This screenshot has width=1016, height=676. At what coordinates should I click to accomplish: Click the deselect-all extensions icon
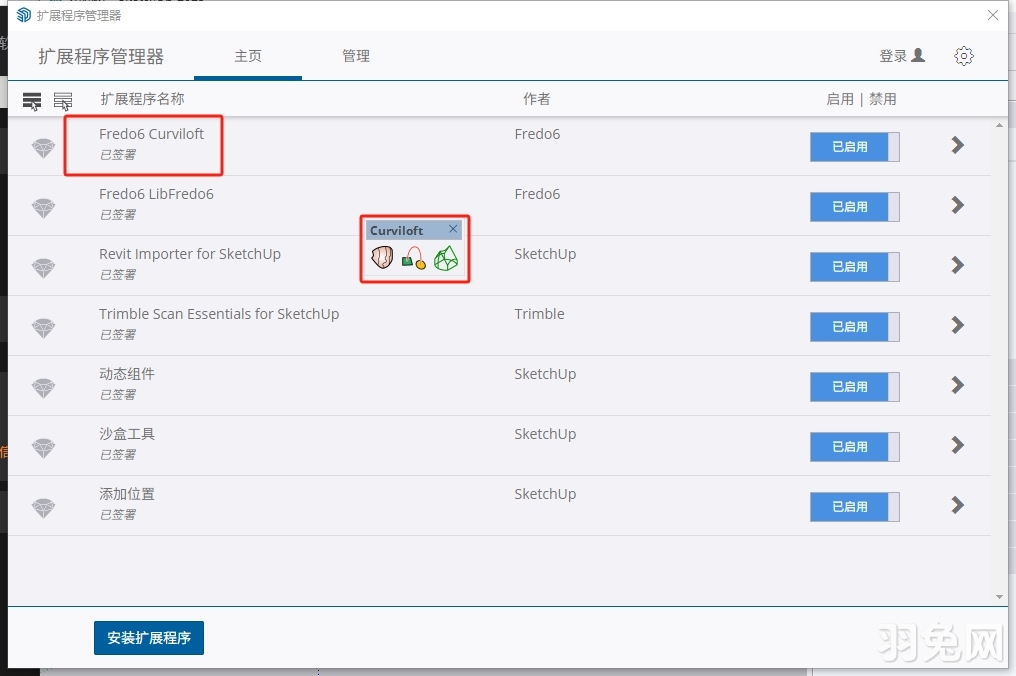pyautogui.click(x=63, y=100)
